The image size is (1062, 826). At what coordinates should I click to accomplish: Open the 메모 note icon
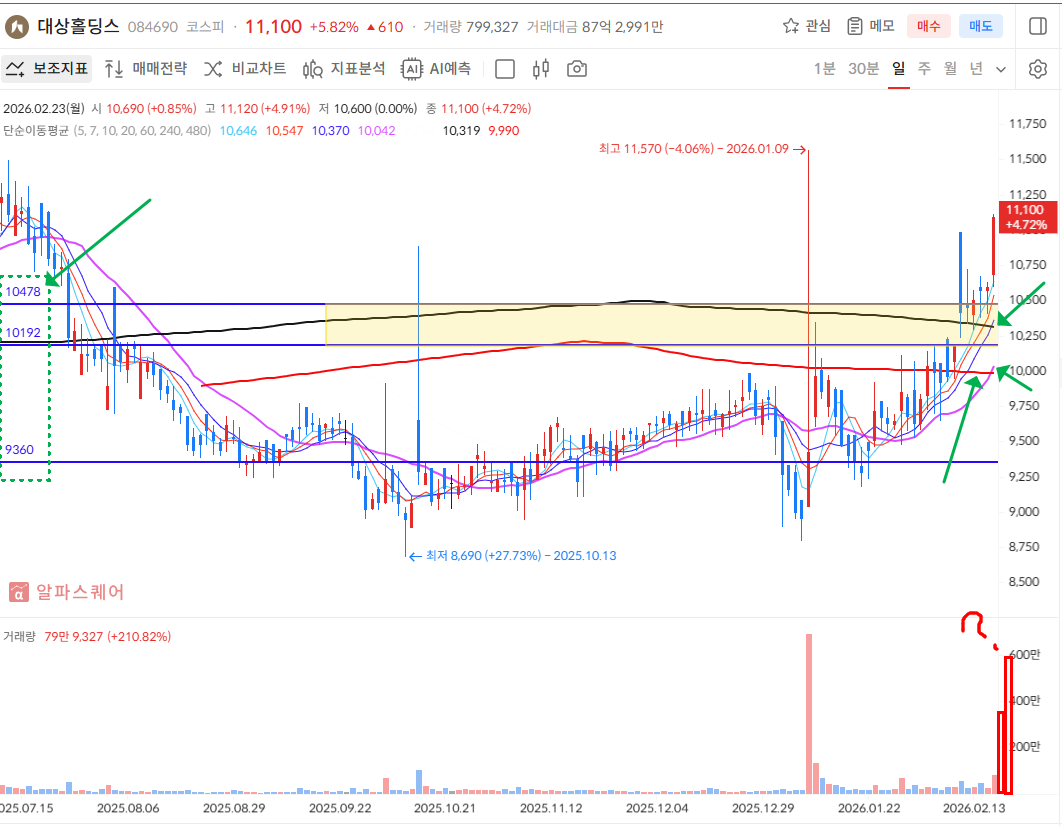[870, 26]
